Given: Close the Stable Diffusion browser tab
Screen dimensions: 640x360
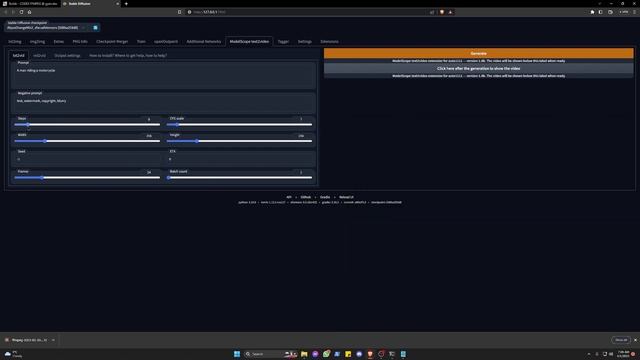Looking at the screenshot, I should pos(118,4).
